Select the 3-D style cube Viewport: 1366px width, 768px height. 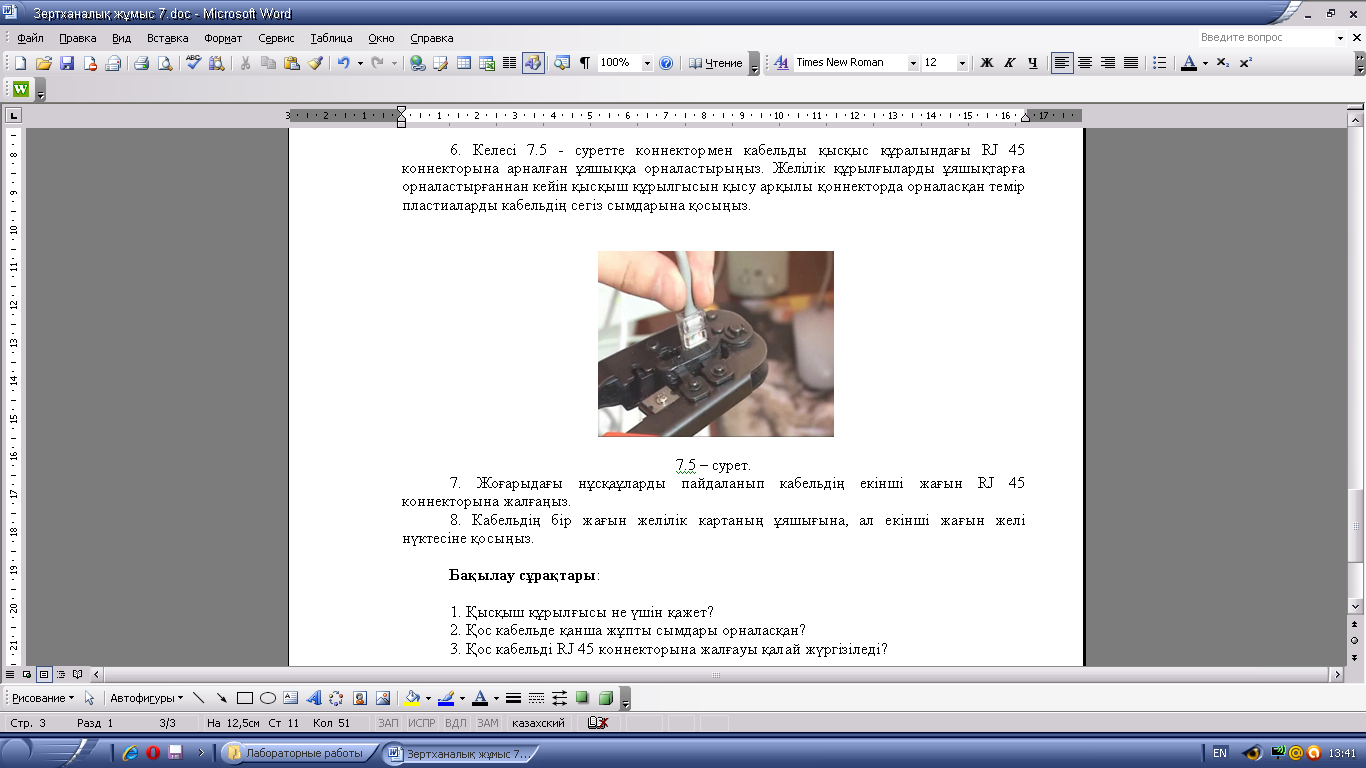[605, 698]
